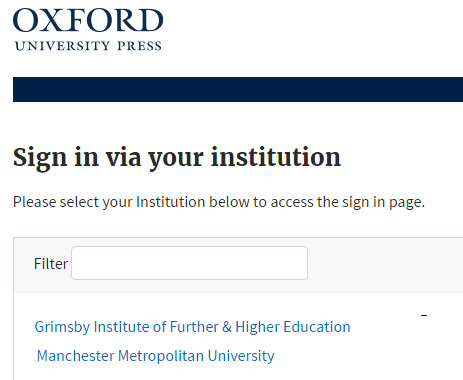Click the Filter label text
The width and height of the screenshot is (463, 380).
[51, 264]
